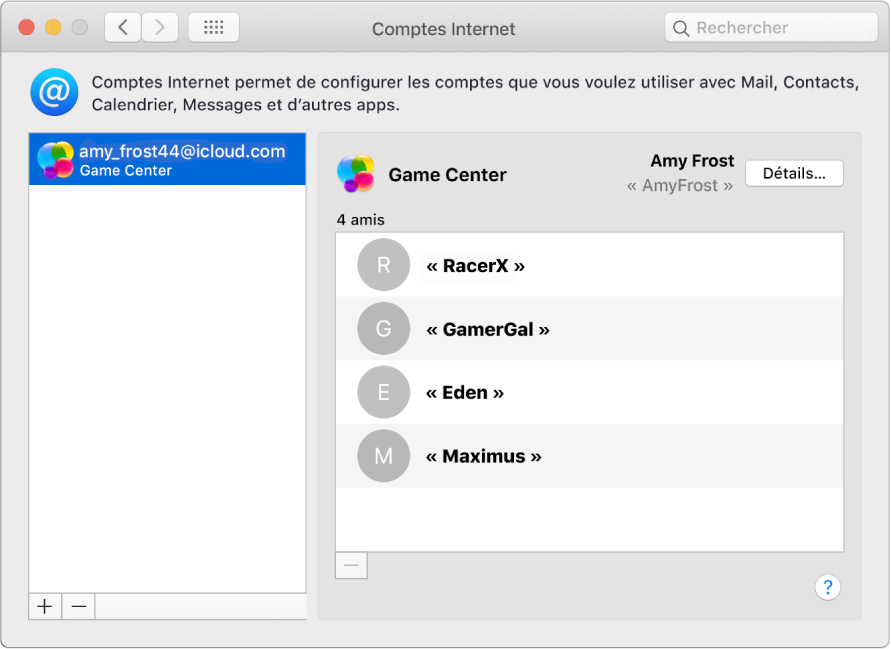
Task: Navigate back with the left arrow
Action: pos(122,27)
